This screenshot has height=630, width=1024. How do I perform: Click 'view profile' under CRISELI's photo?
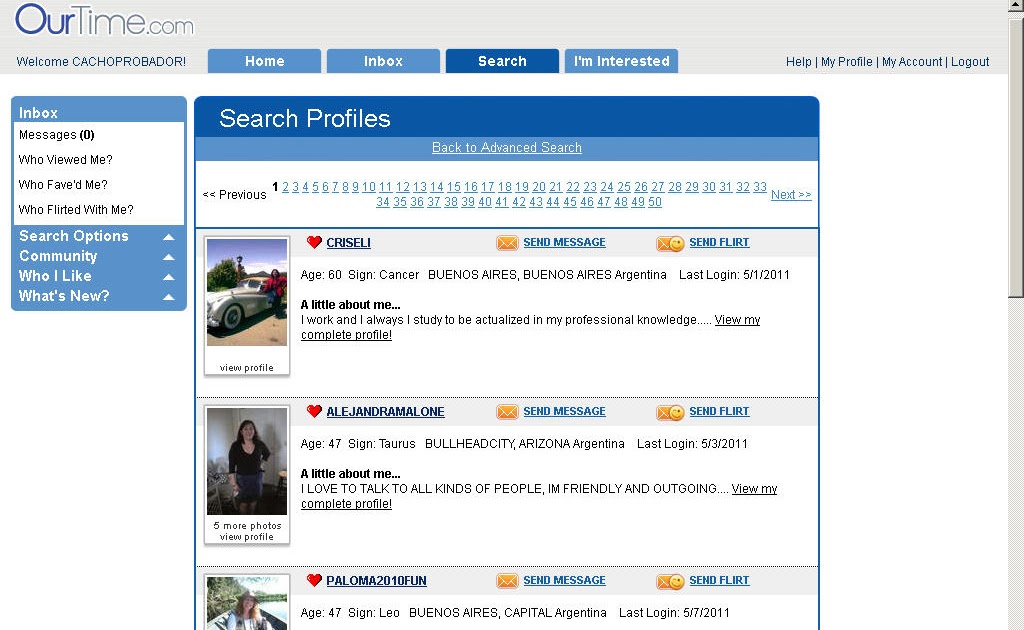pos(247,368)
